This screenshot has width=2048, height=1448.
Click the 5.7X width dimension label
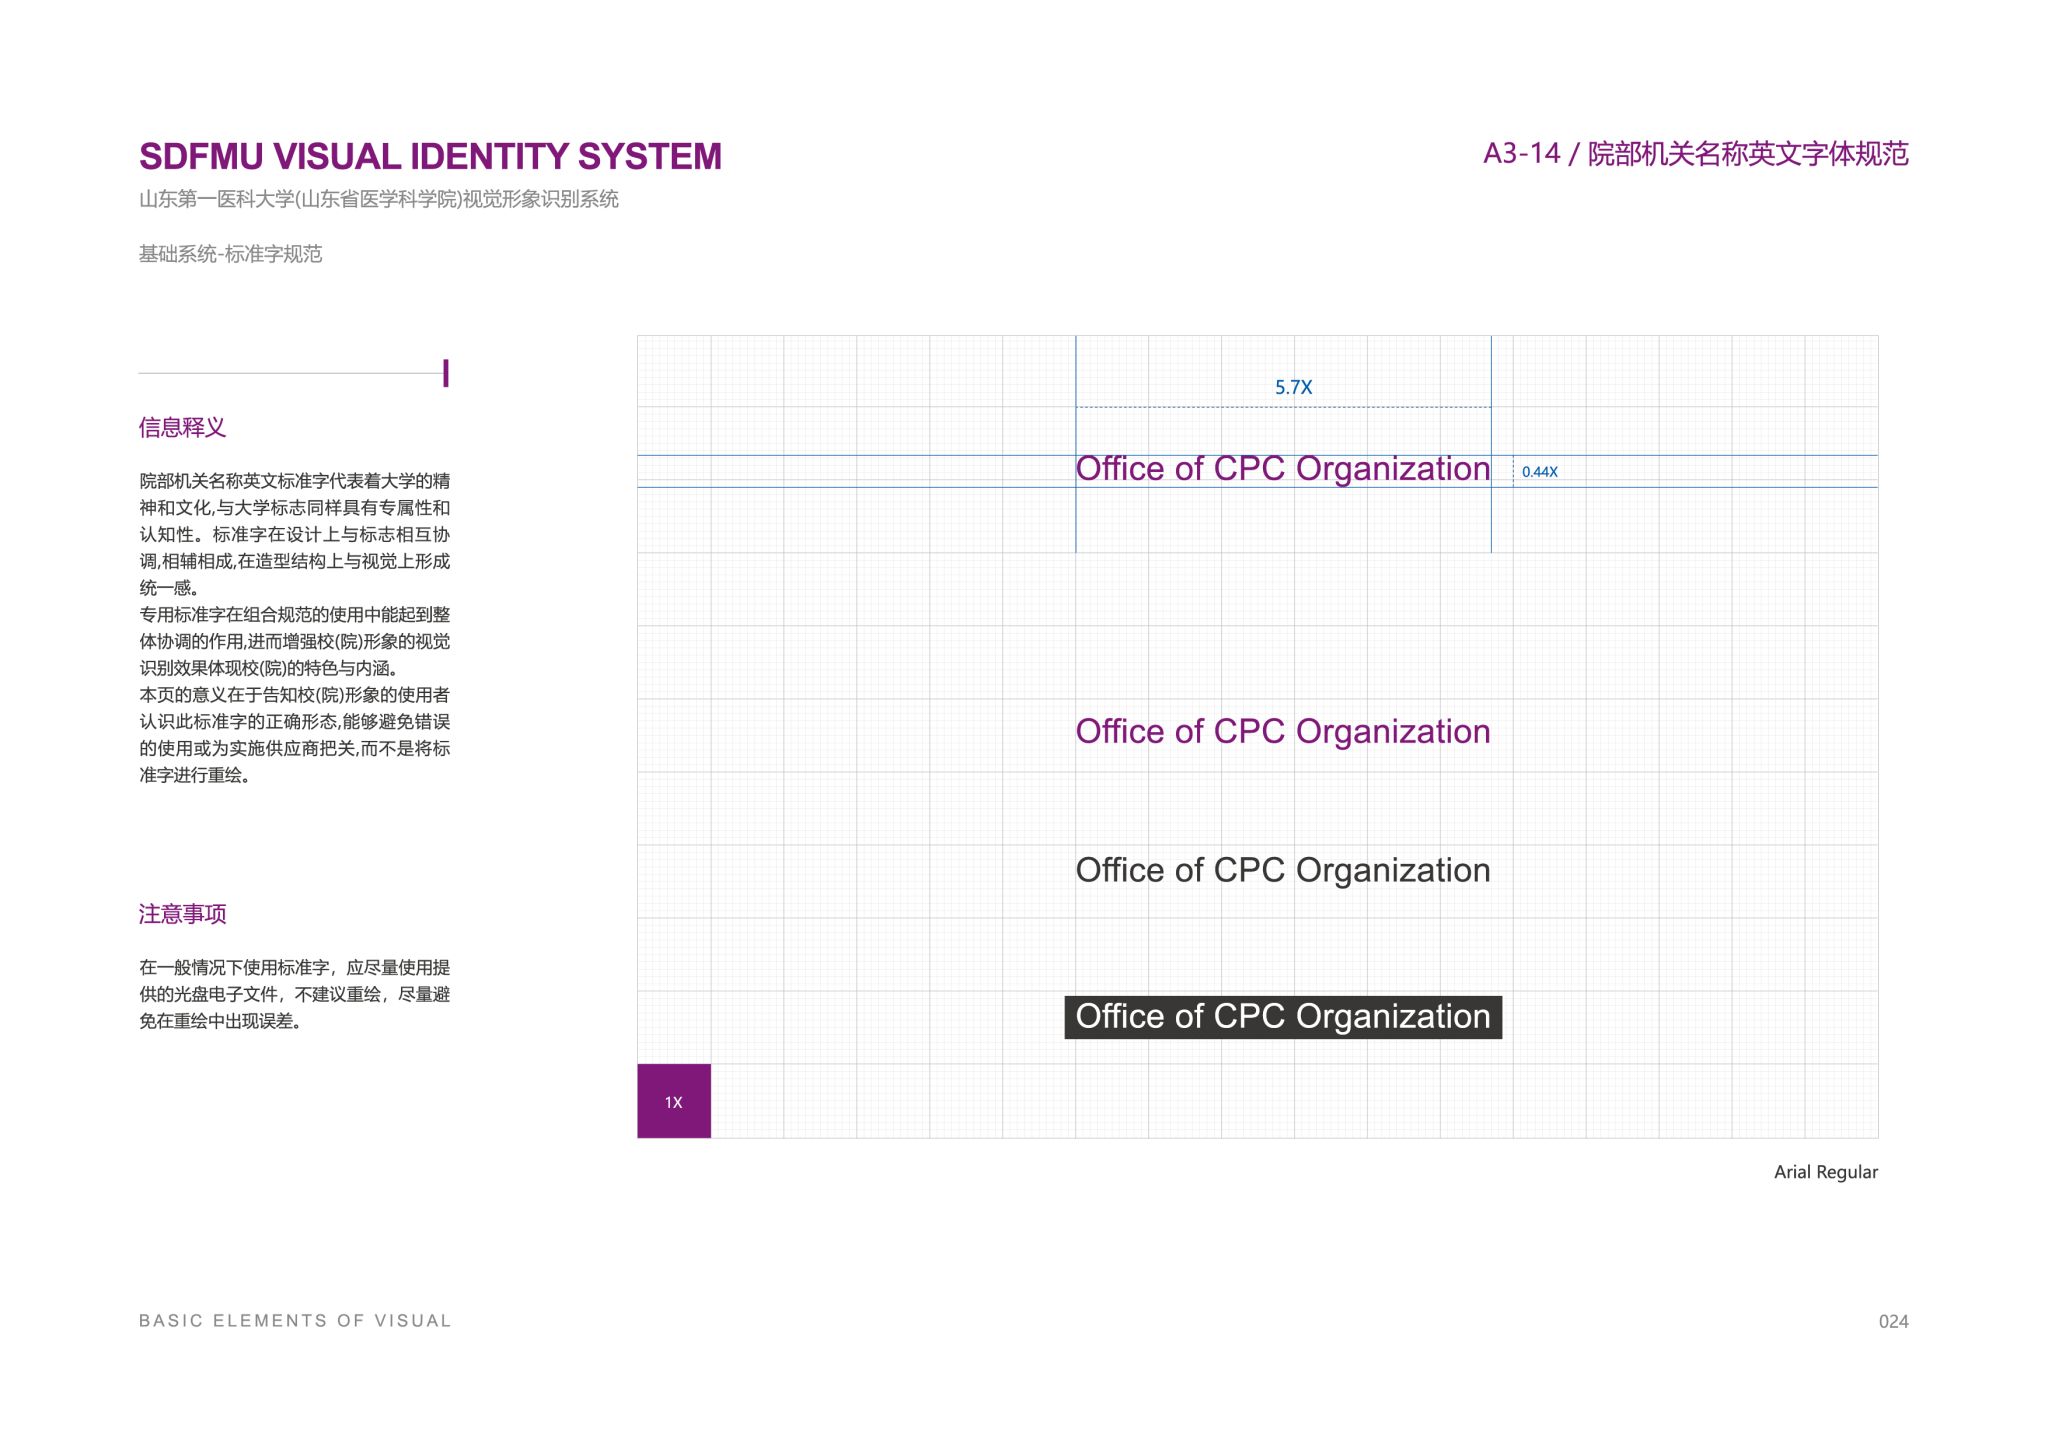click(x=1293, y=387)
